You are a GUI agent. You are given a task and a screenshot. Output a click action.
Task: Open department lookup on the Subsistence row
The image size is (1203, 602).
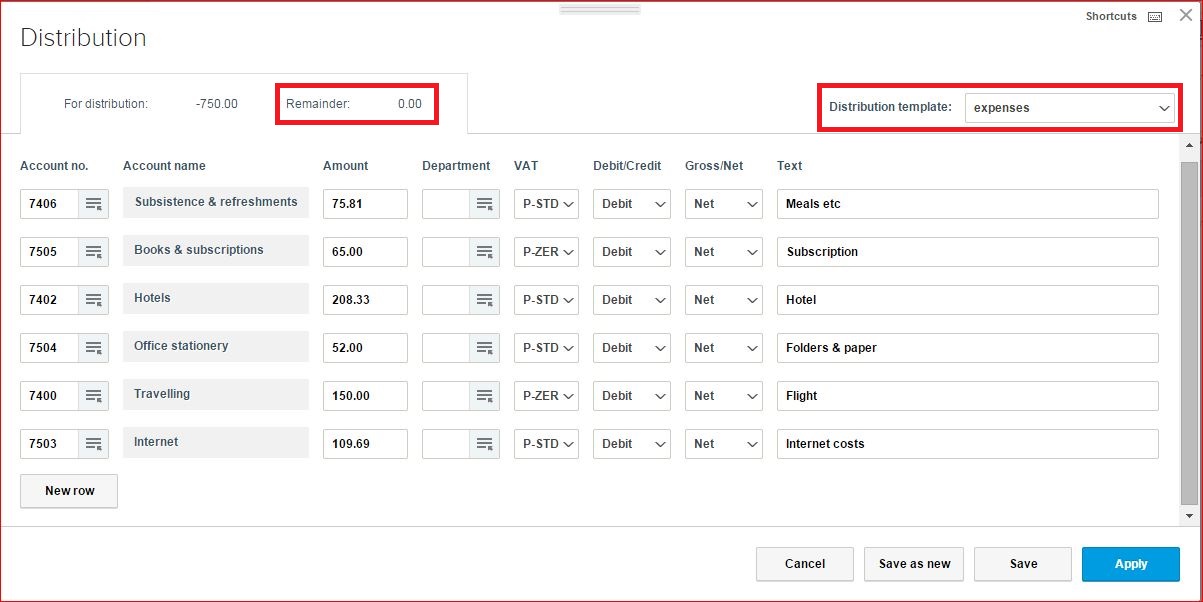pyautogui.click(x=484, y=204)
